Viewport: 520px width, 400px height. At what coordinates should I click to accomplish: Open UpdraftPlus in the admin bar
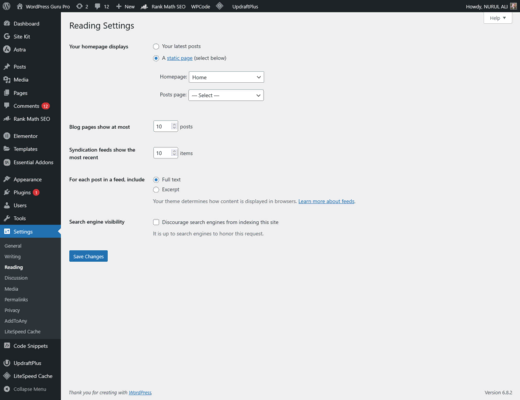tap(245, 6)
